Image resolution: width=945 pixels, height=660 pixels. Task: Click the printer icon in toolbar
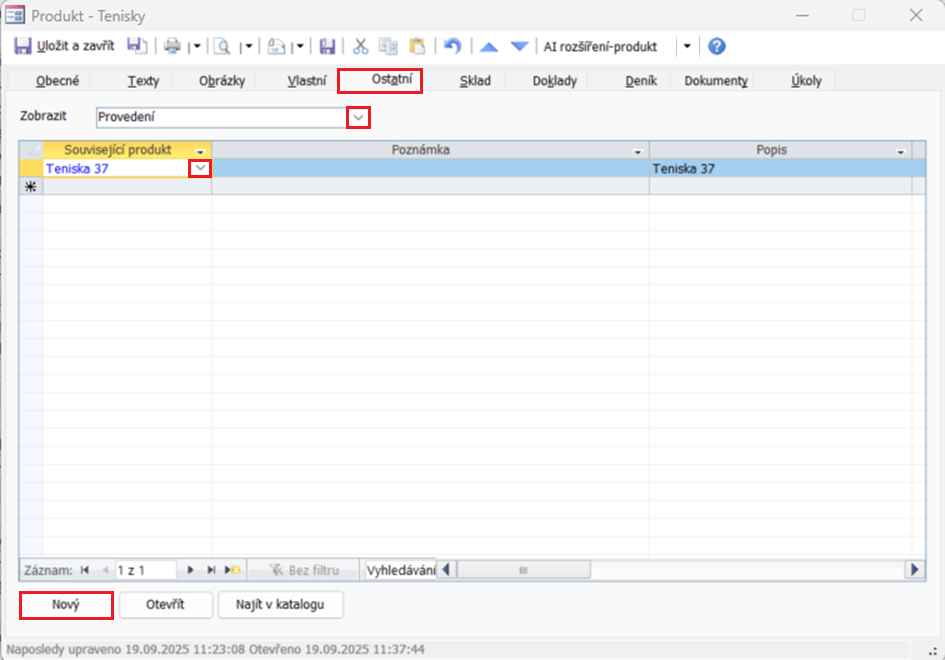(172, 46)
